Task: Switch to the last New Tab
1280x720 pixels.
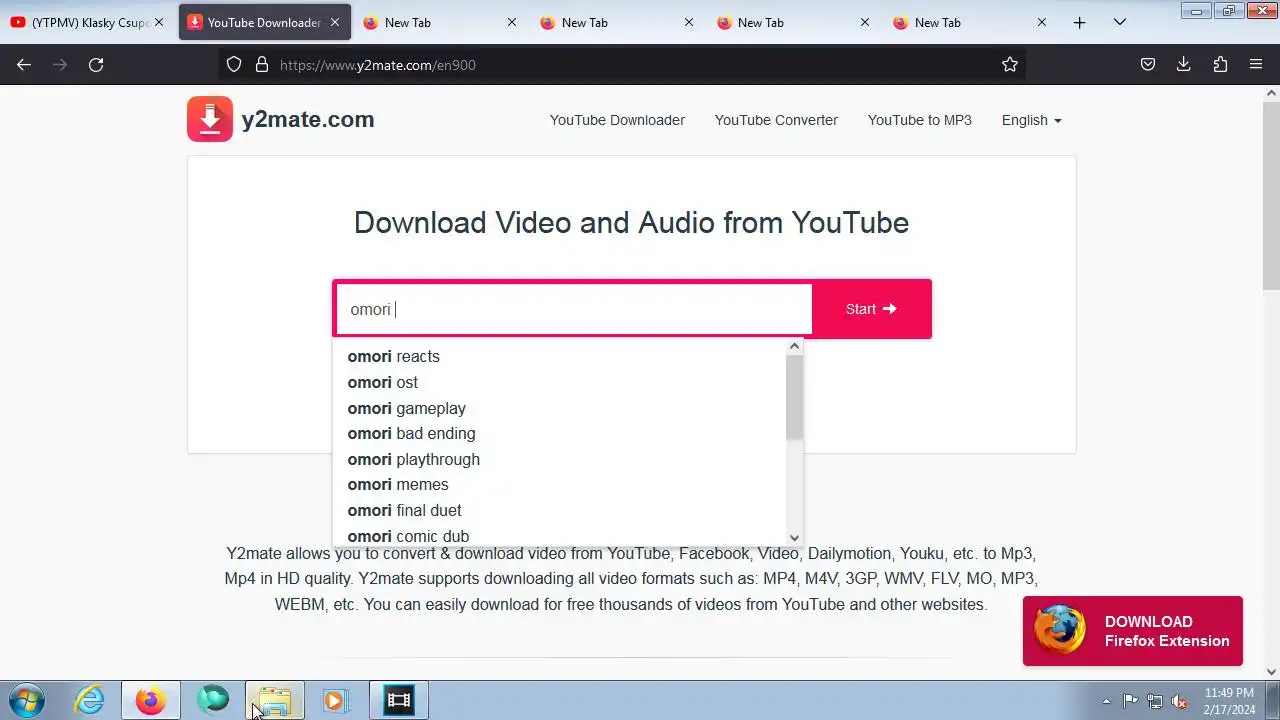Action: (x=970, y=22)
